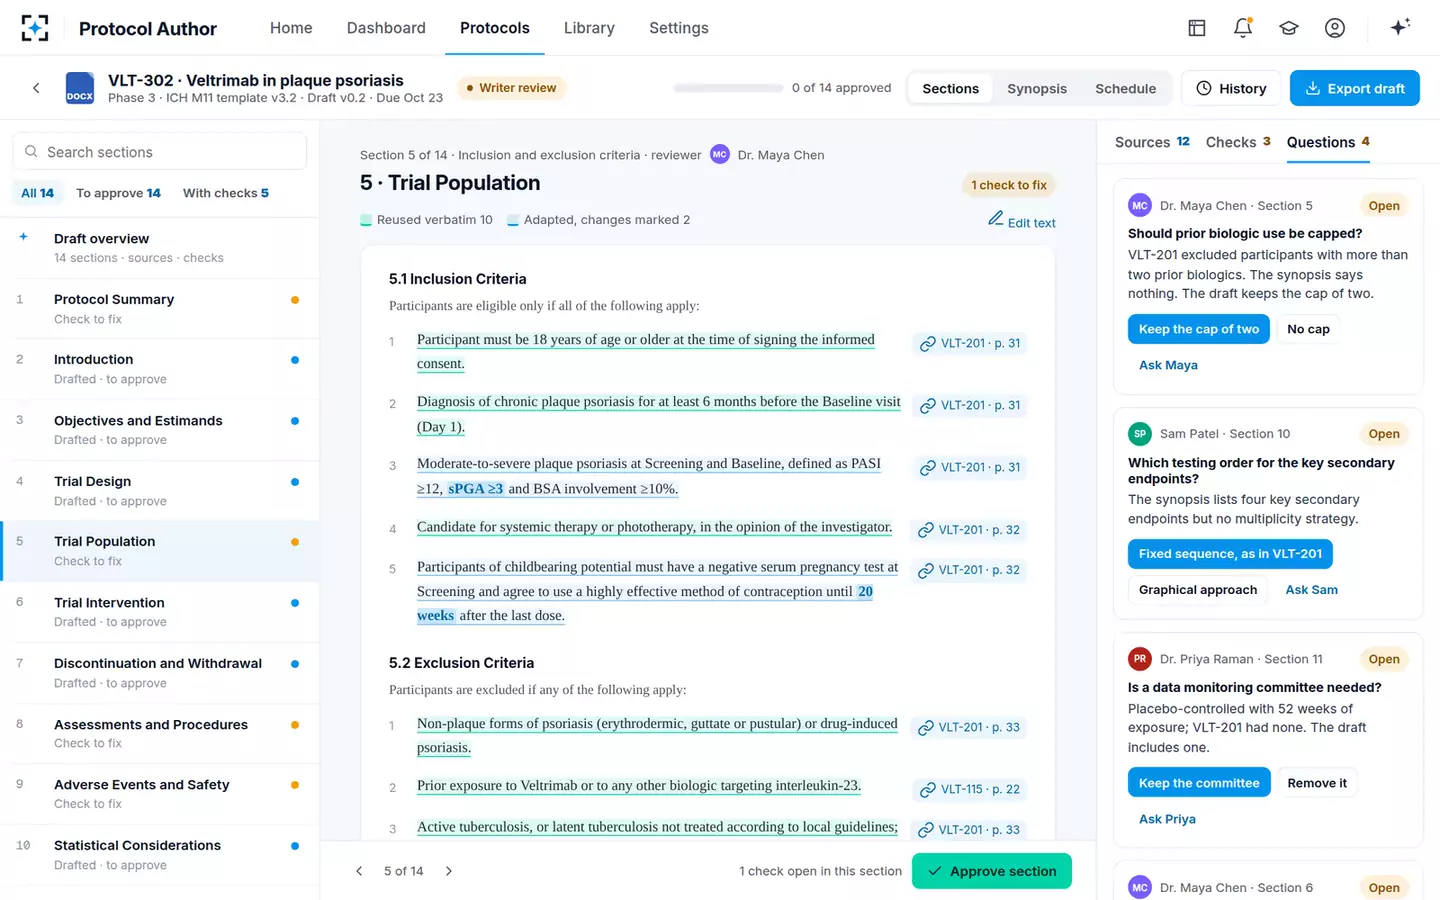Choose Graphical approach answer
Screen dimensions: 1440x900
point(1198,590)
